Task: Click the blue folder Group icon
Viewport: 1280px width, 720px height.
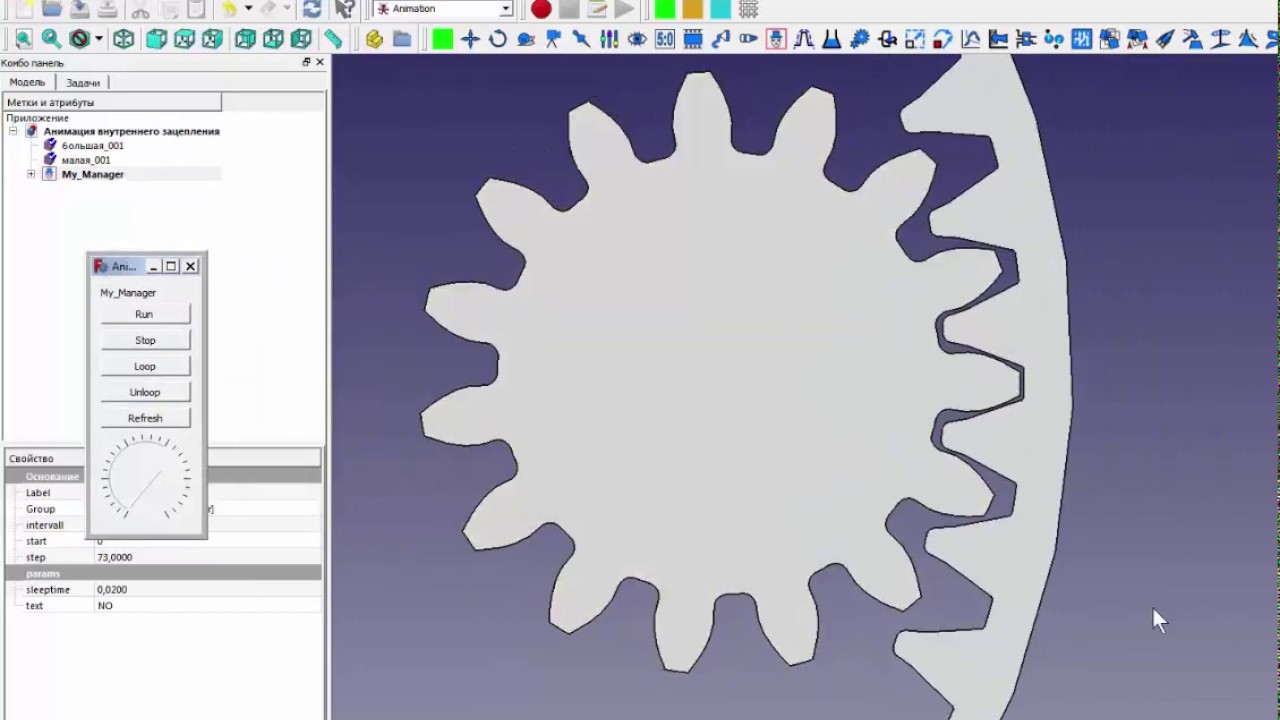Action: click(402, 39)
